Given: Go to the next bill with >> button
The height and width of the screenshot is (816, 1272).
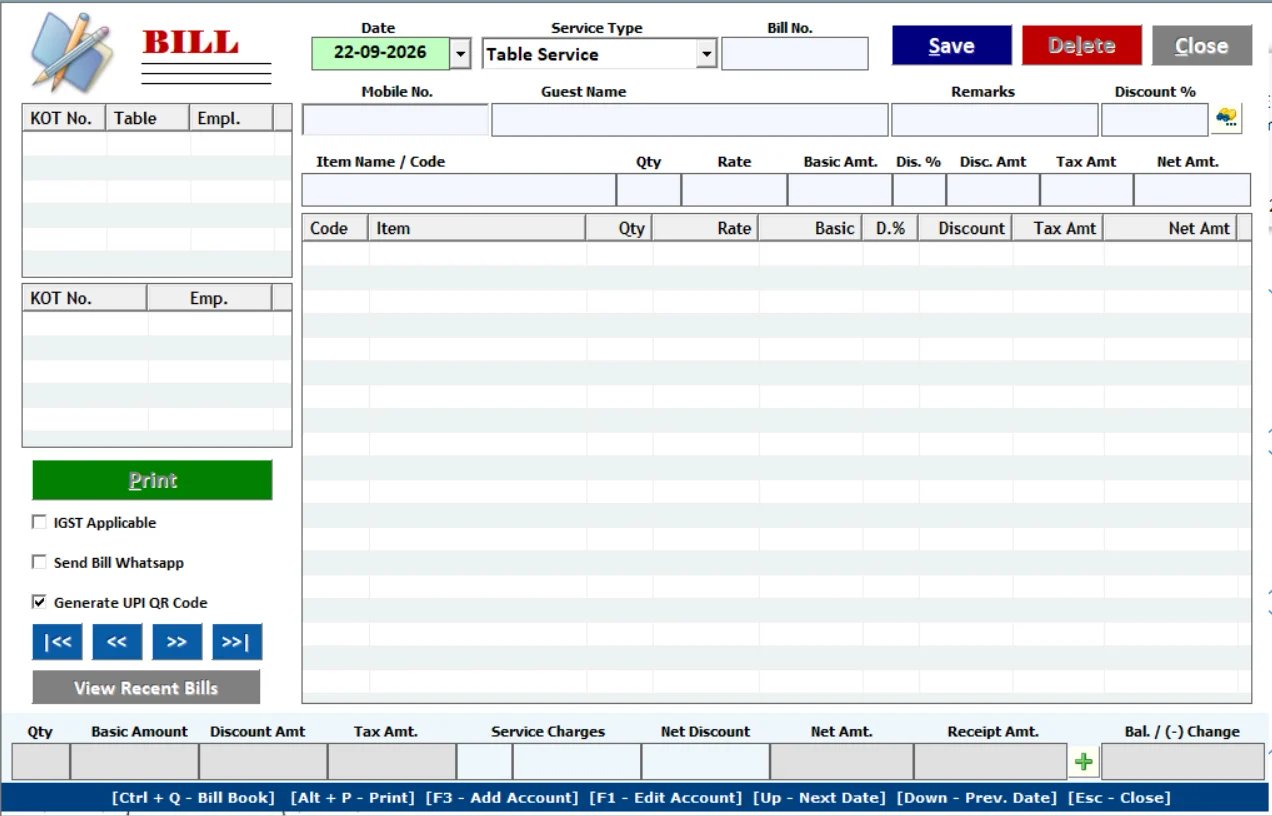Looking at the screenshot, I should [177, 642].
